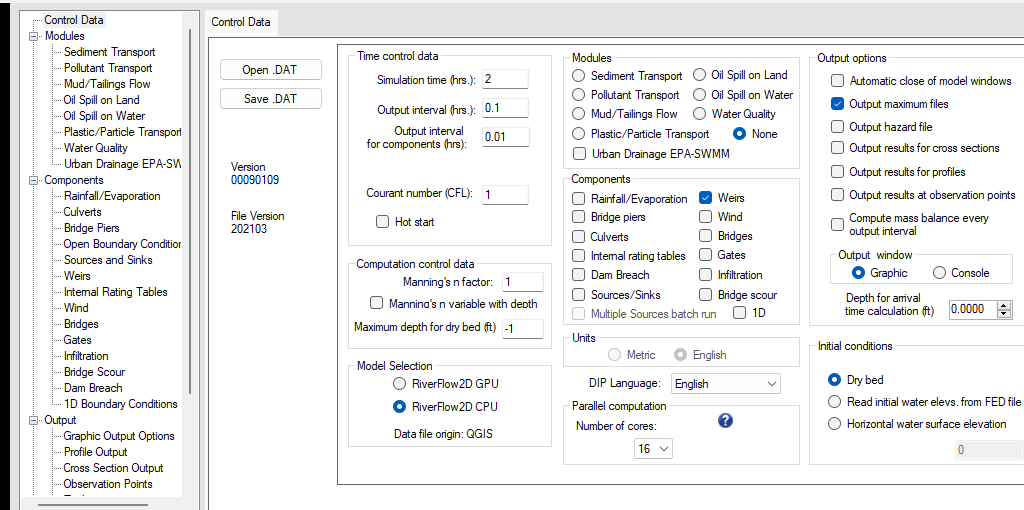Choose Graphic output window
The height and width of the screenshot is (510, 1024).
pos(859,273)
